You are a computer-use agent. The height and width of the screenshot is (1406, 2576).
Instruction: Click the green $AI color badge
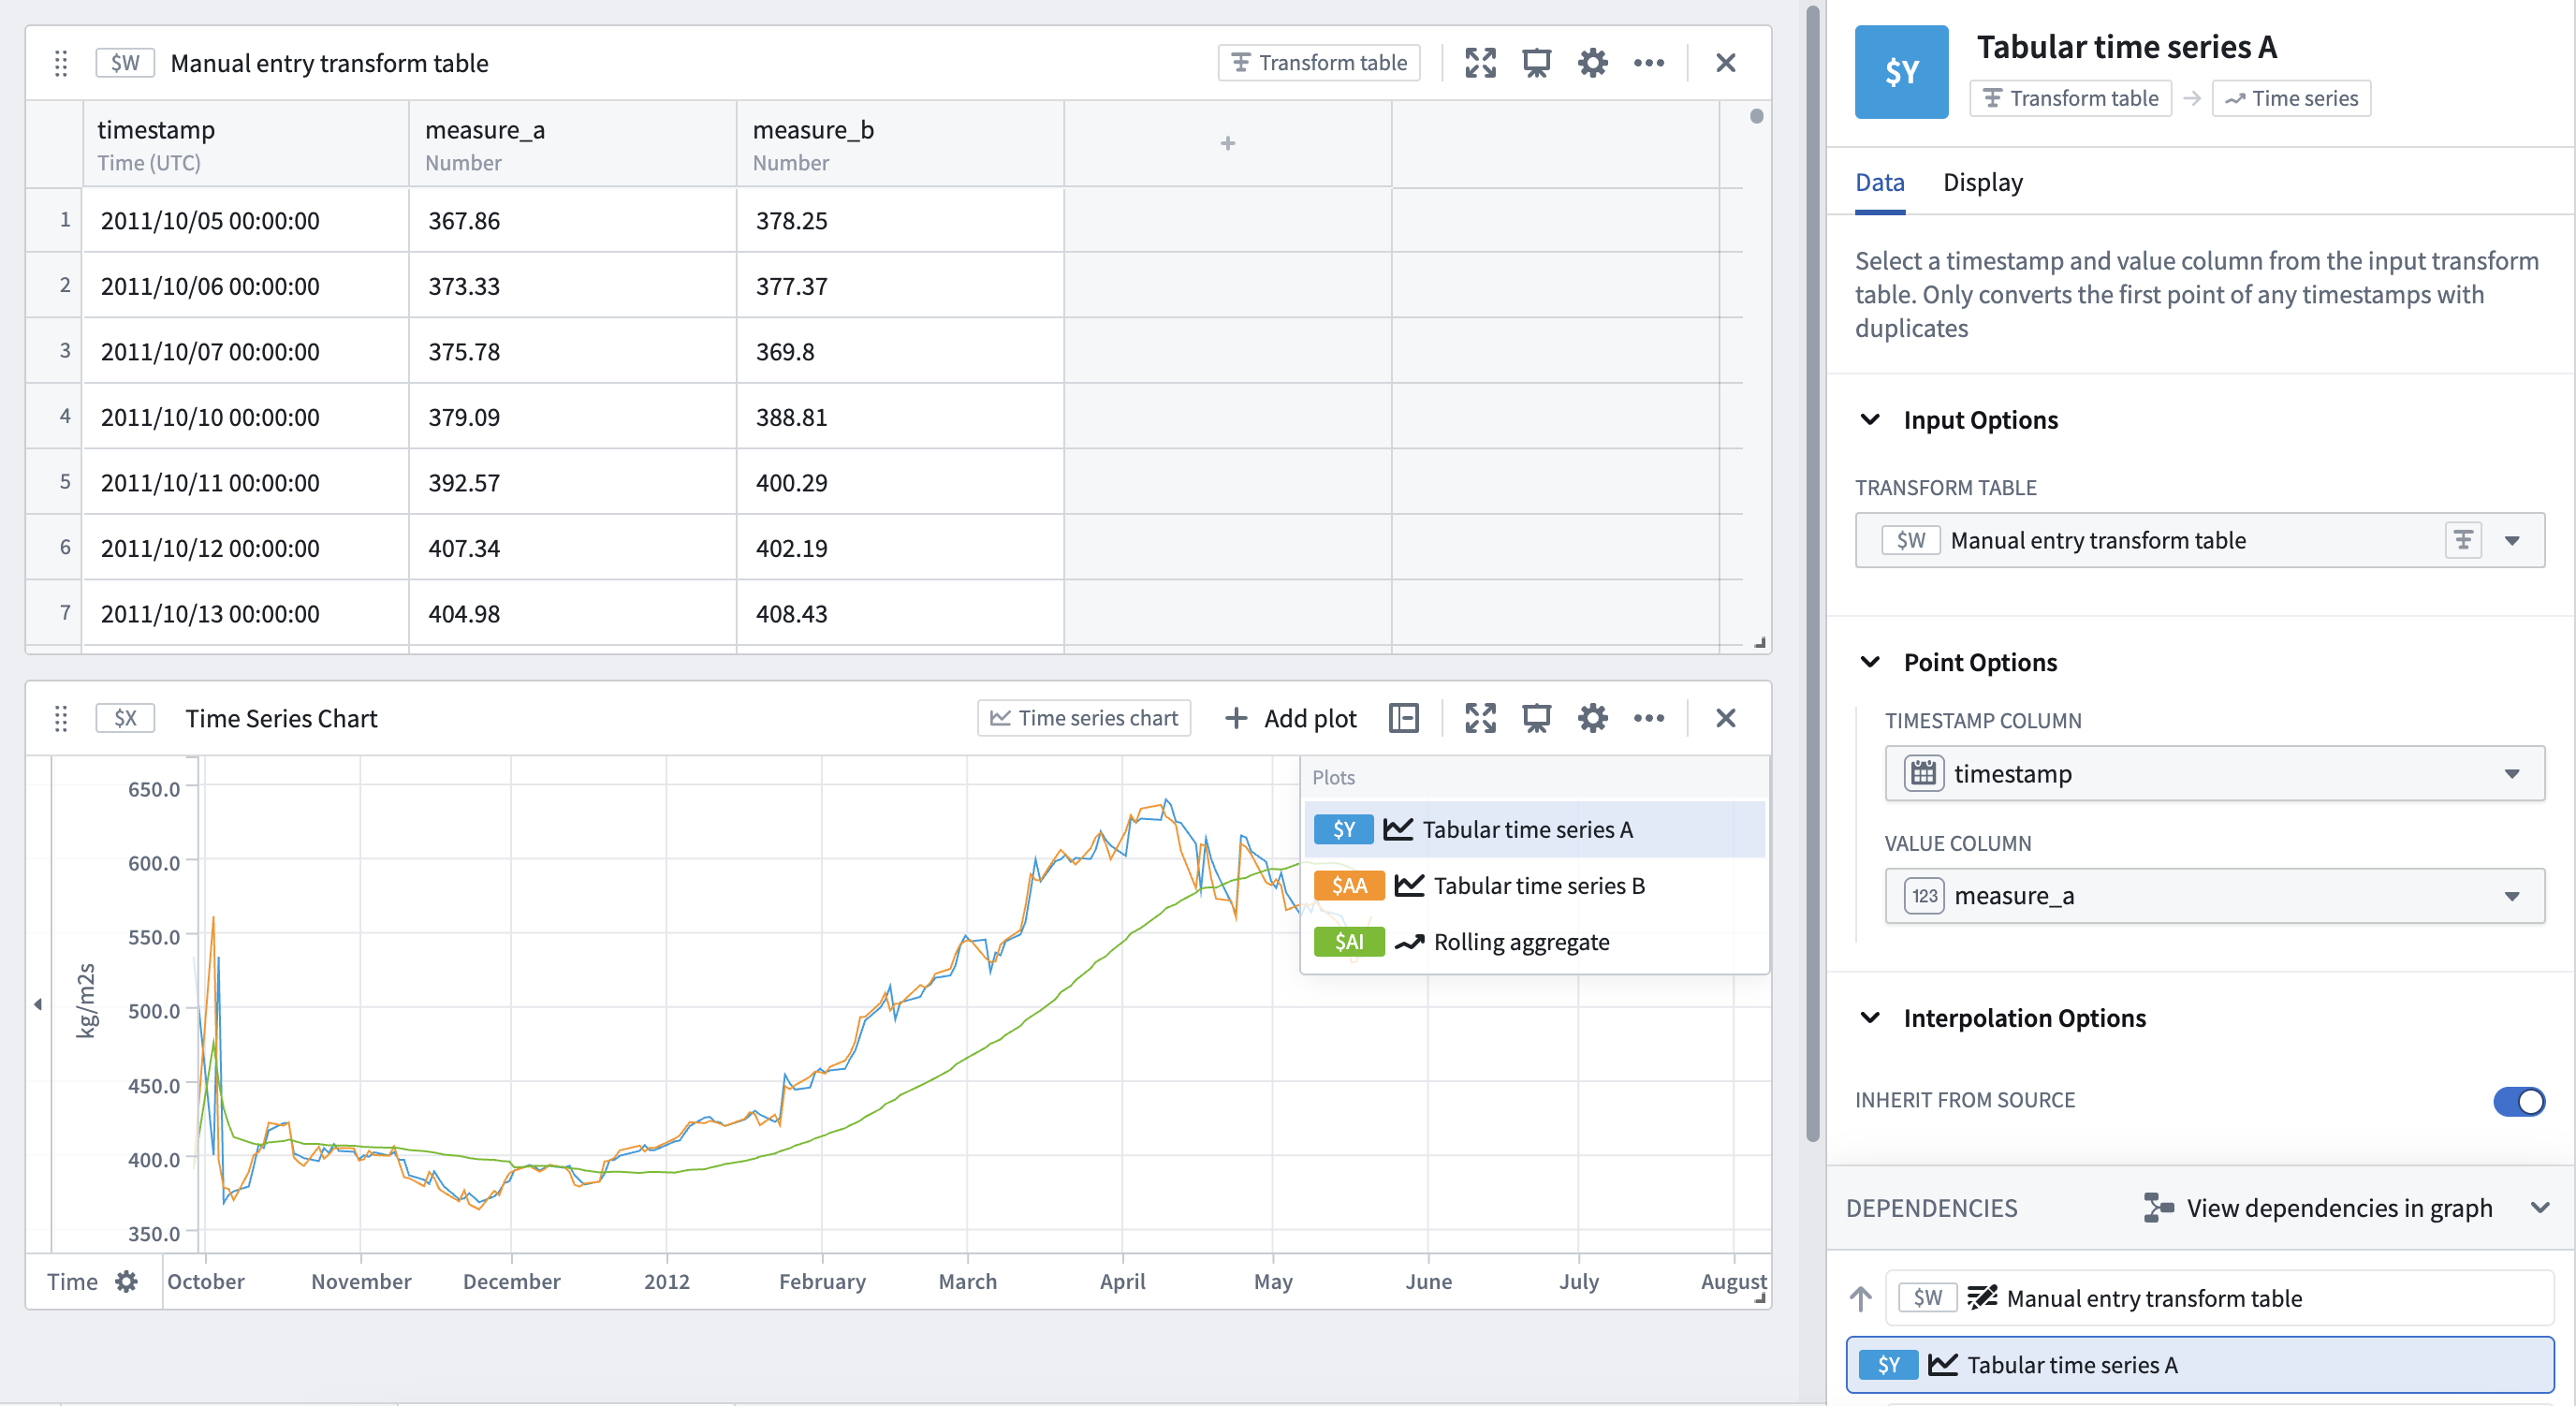pyautogui.click(x=1348, y=942)
